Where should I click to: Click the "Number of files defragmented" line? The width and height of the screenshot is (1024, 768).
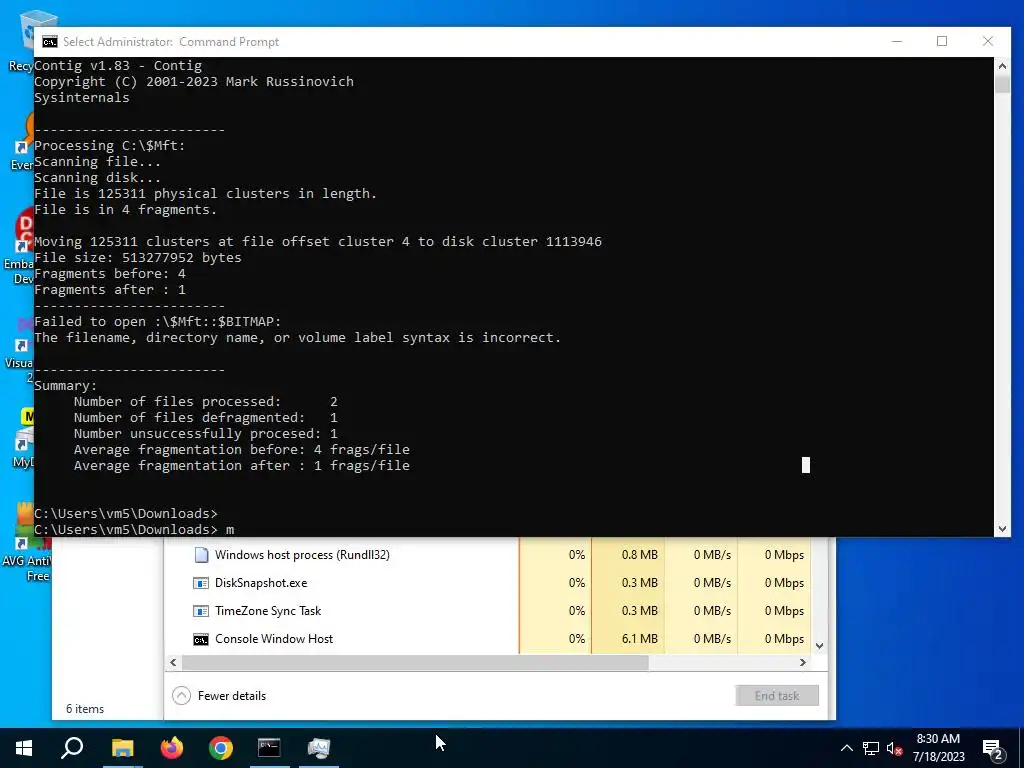pyautogui.click(x=205, y=417)
